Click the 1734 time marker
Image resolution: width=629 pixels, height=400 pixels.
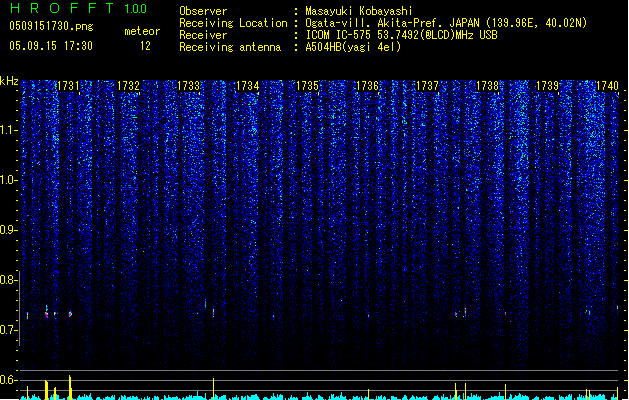(x=248, y=86)
